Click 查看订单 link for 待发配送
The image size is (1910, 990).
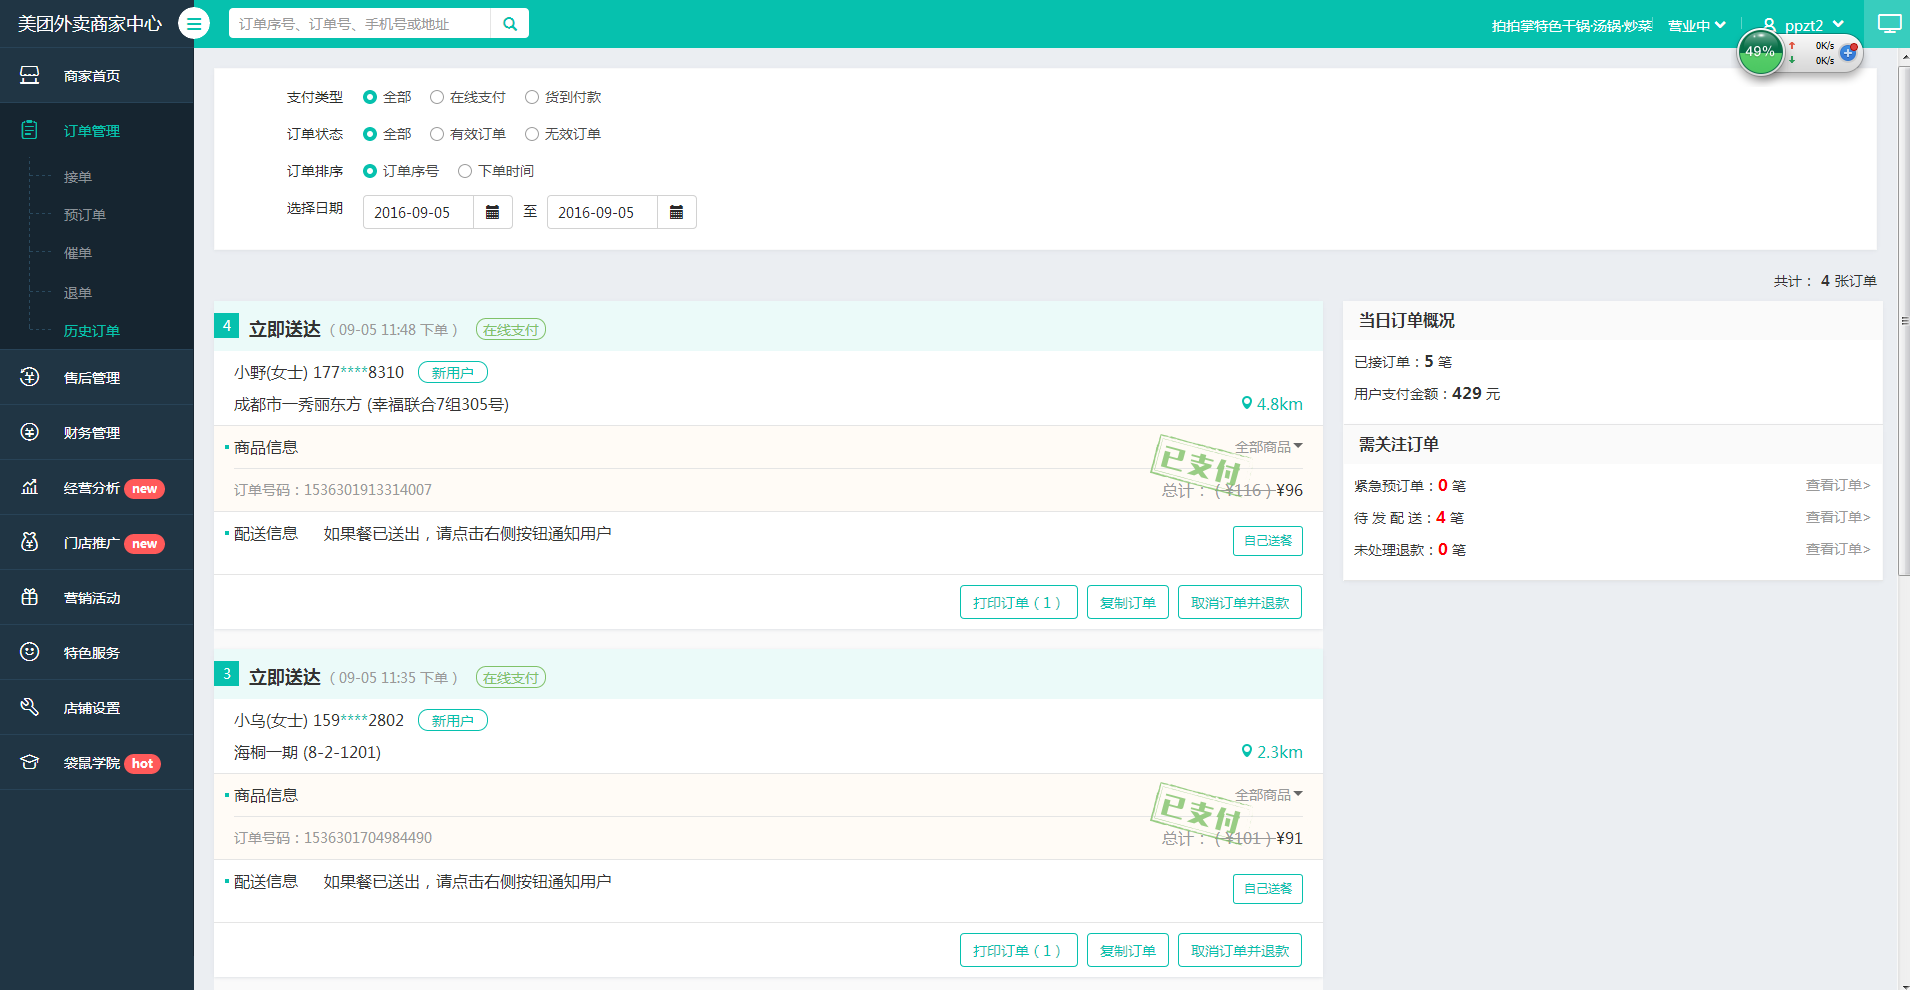(1837, 517)
